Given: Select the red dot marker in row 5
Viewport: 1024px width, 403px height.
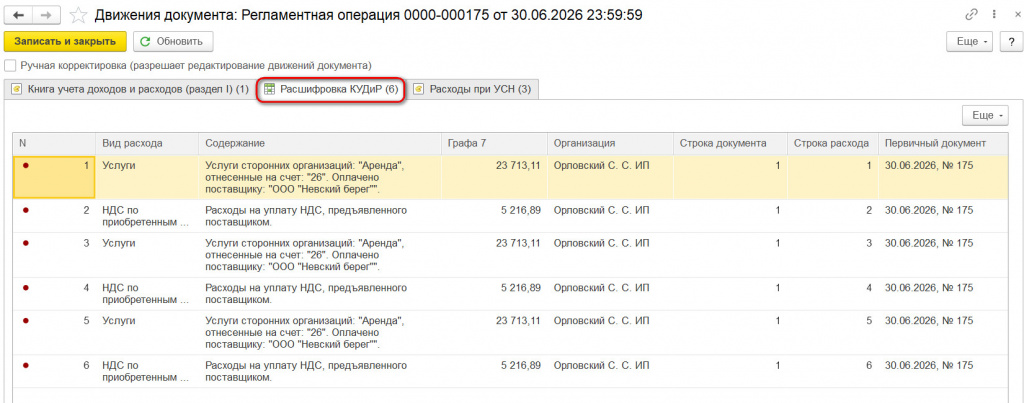Looking at the screenshot, I should [26, 321].
